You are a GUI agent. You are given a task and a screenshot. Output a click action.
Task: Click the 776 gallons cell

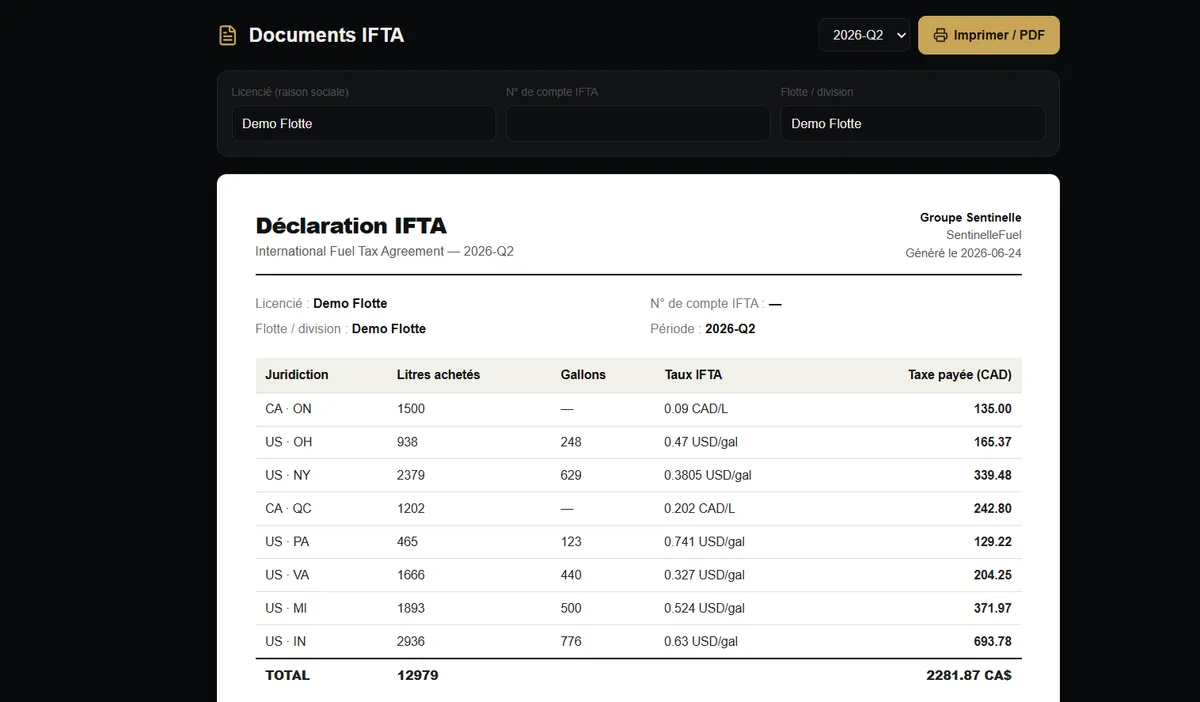pos(571,641)
